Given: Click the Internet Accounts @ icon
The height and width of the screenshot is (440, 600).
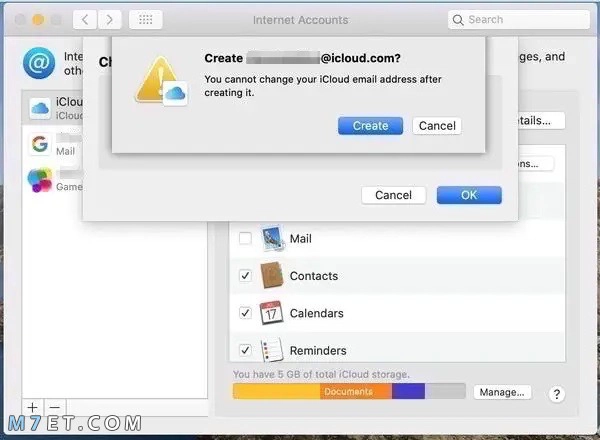Looking at the screenshot, I should [x=39, y=63].
